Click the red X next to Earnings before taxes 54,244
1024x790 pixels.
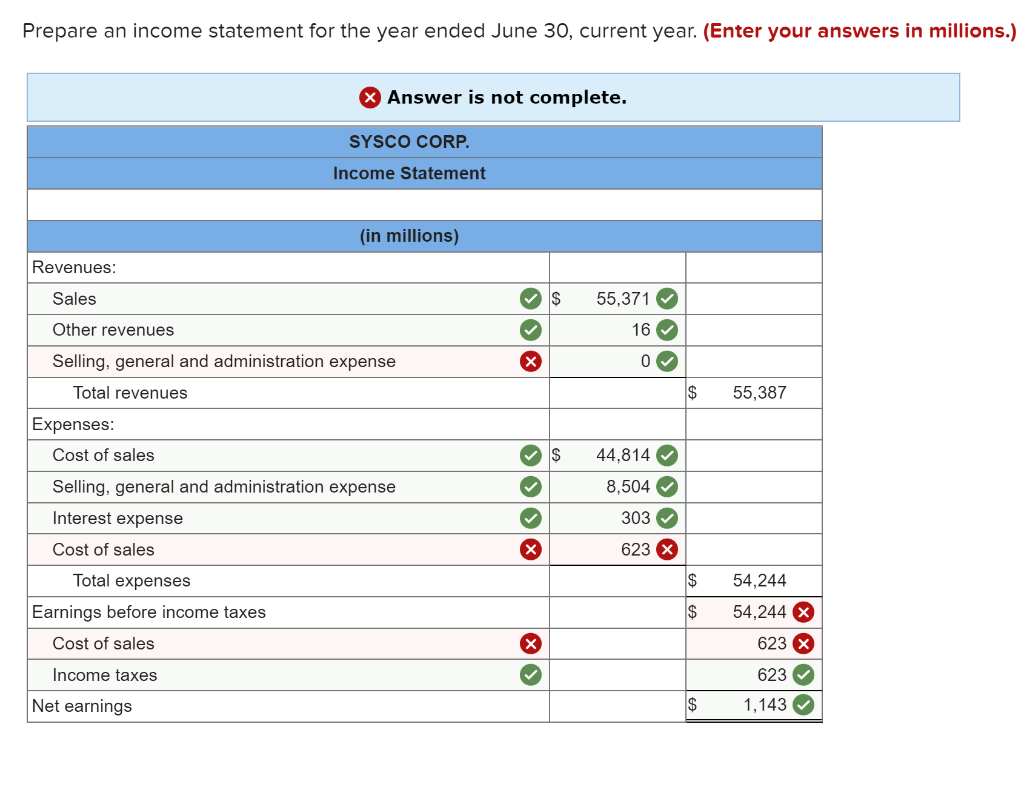803,612
